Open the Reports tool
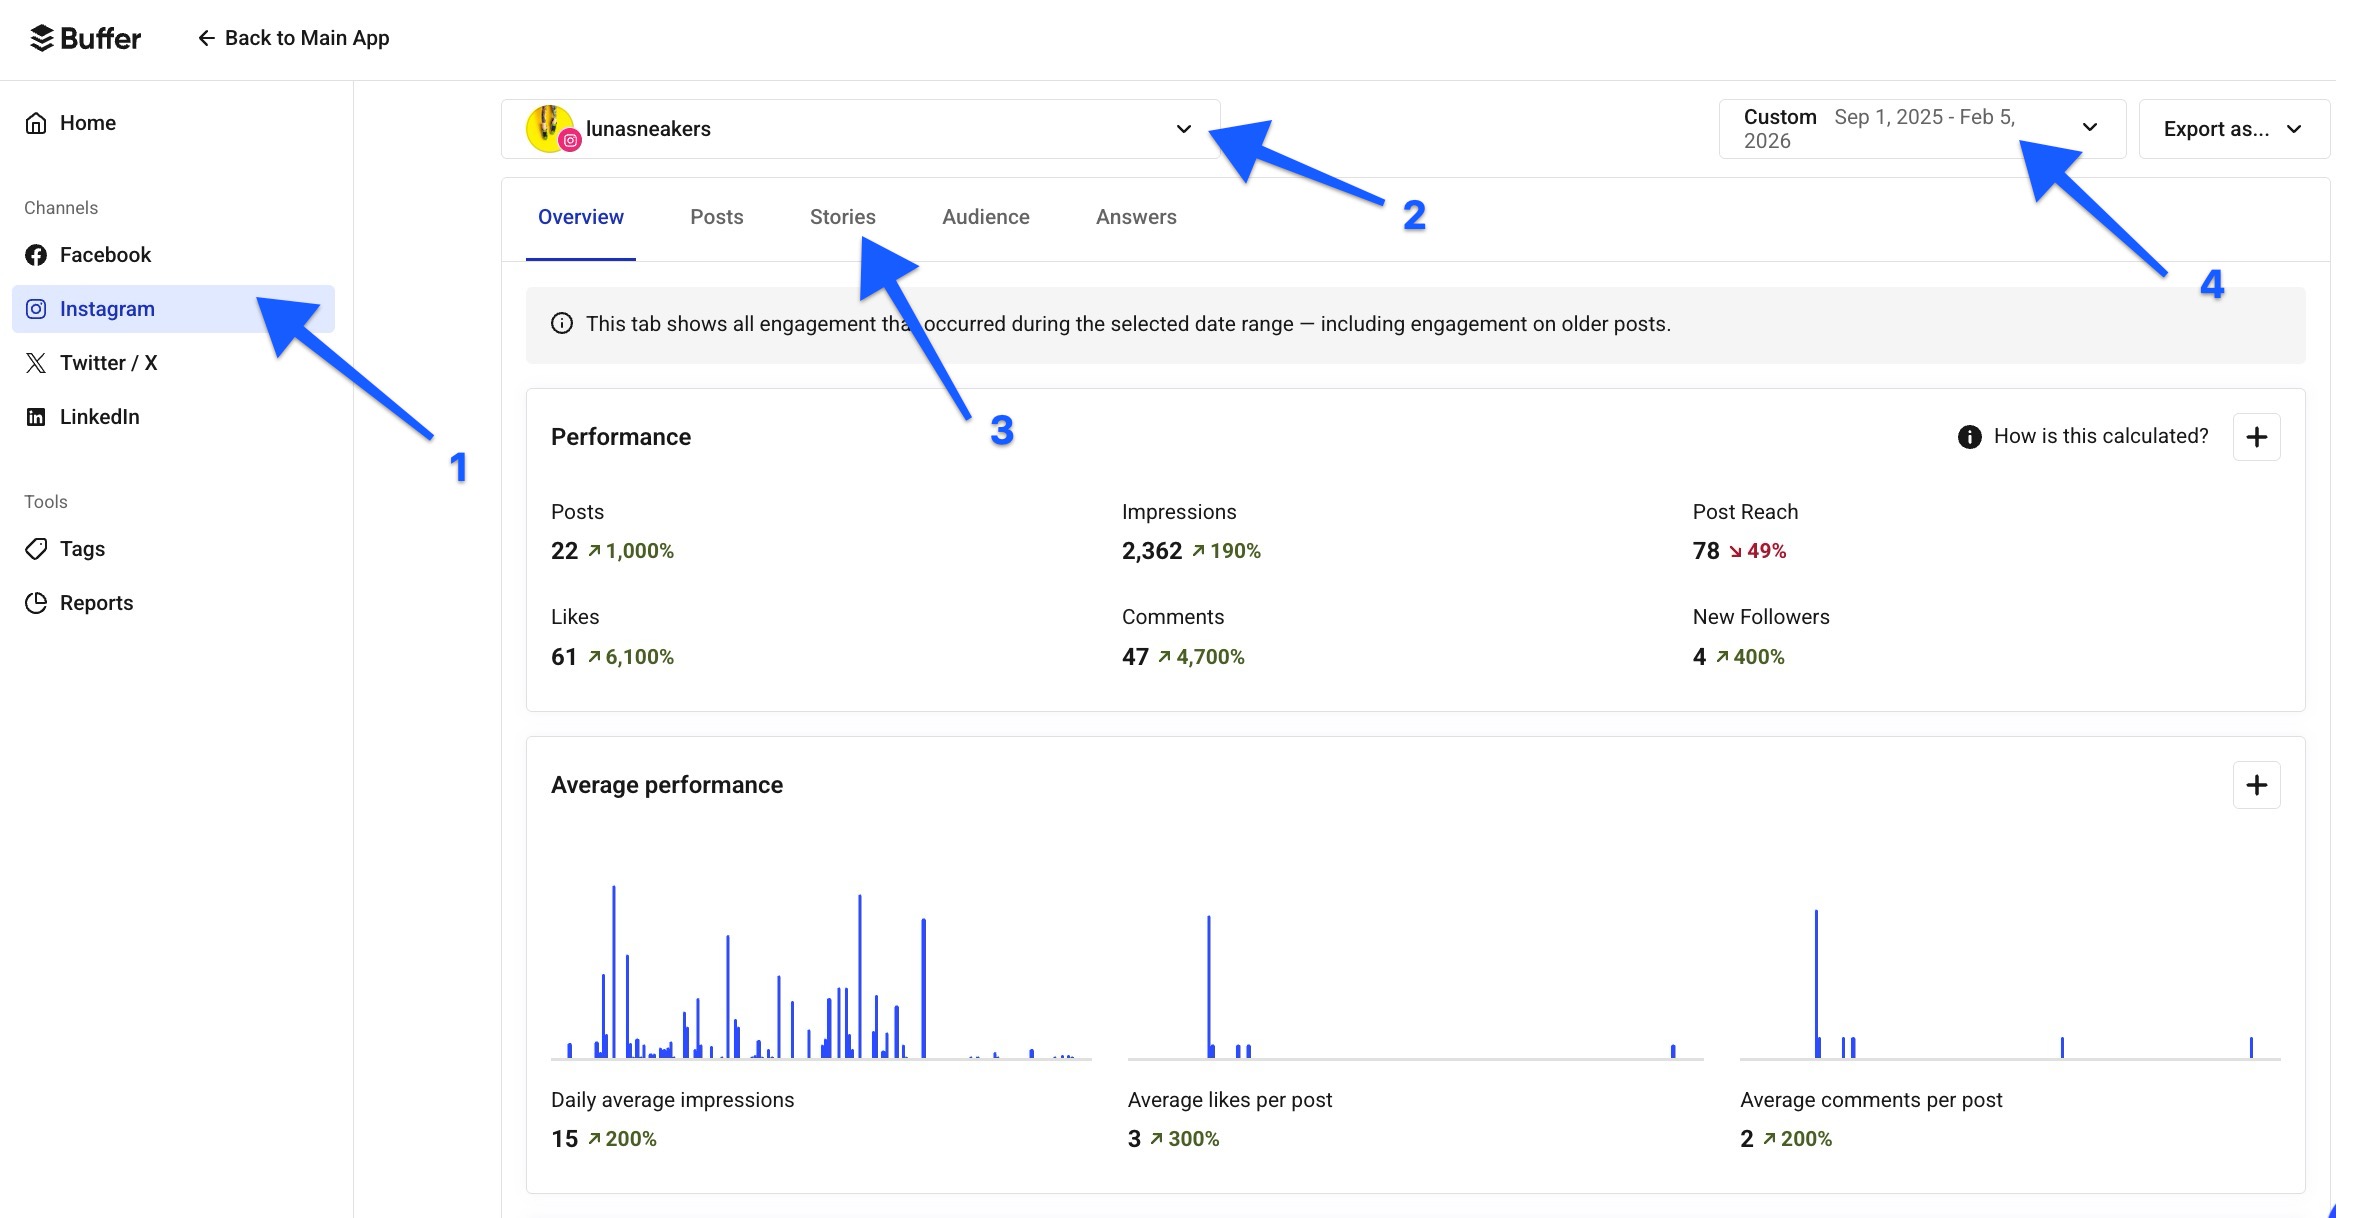 [x=96, y=602]
